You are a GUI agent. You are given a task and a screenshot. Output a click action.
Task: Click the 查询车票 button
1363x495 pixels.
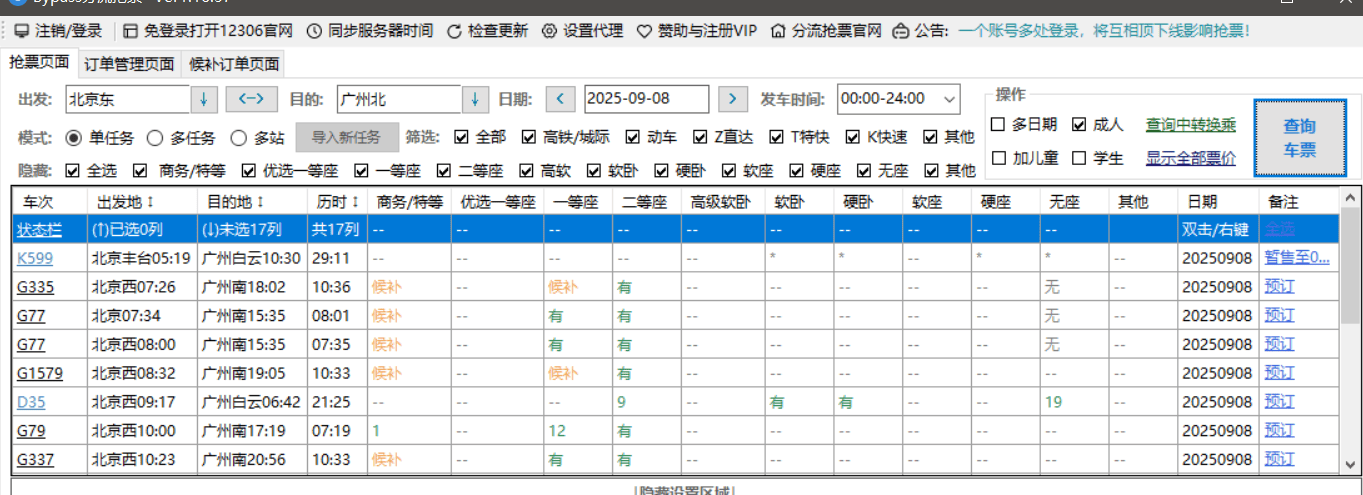1300,138
